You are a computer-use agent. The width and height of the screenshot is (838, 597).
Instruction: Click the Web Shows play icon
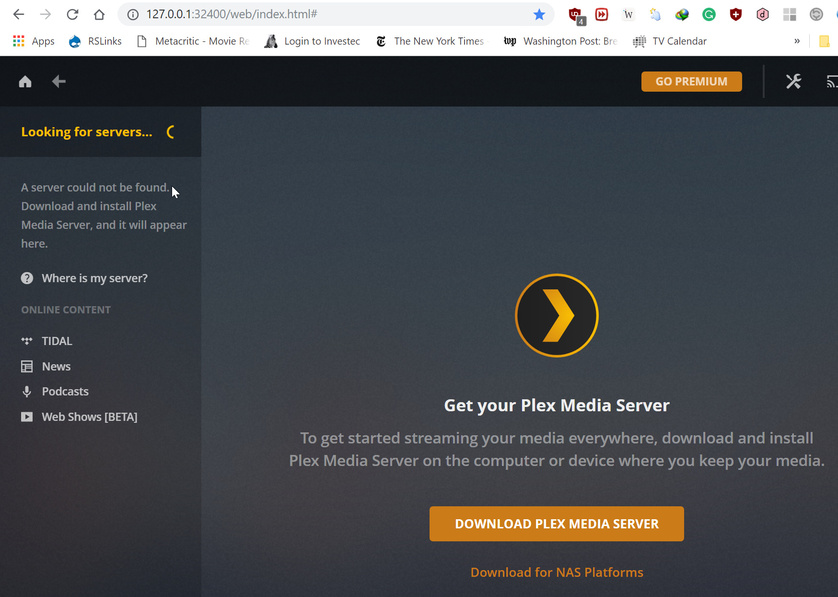pyautogui.click(x=27, y=417)
